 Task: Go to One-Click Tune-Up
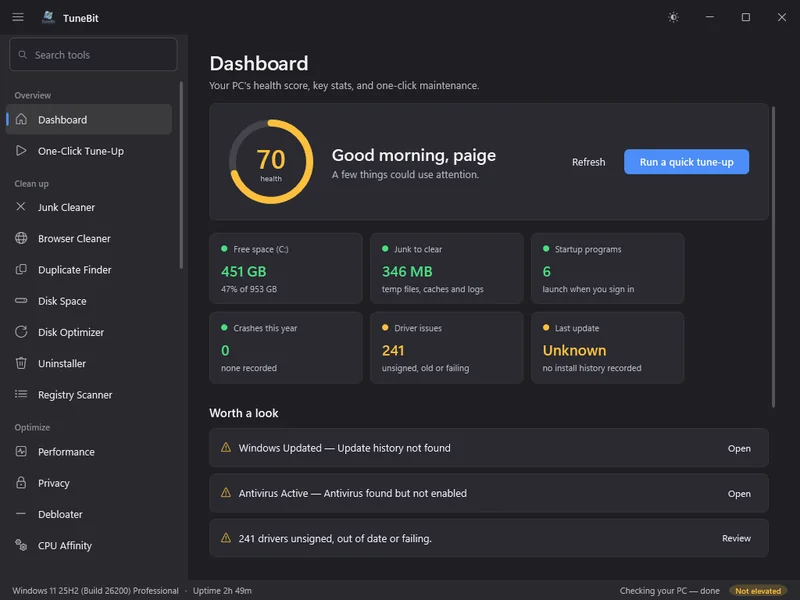89,151
